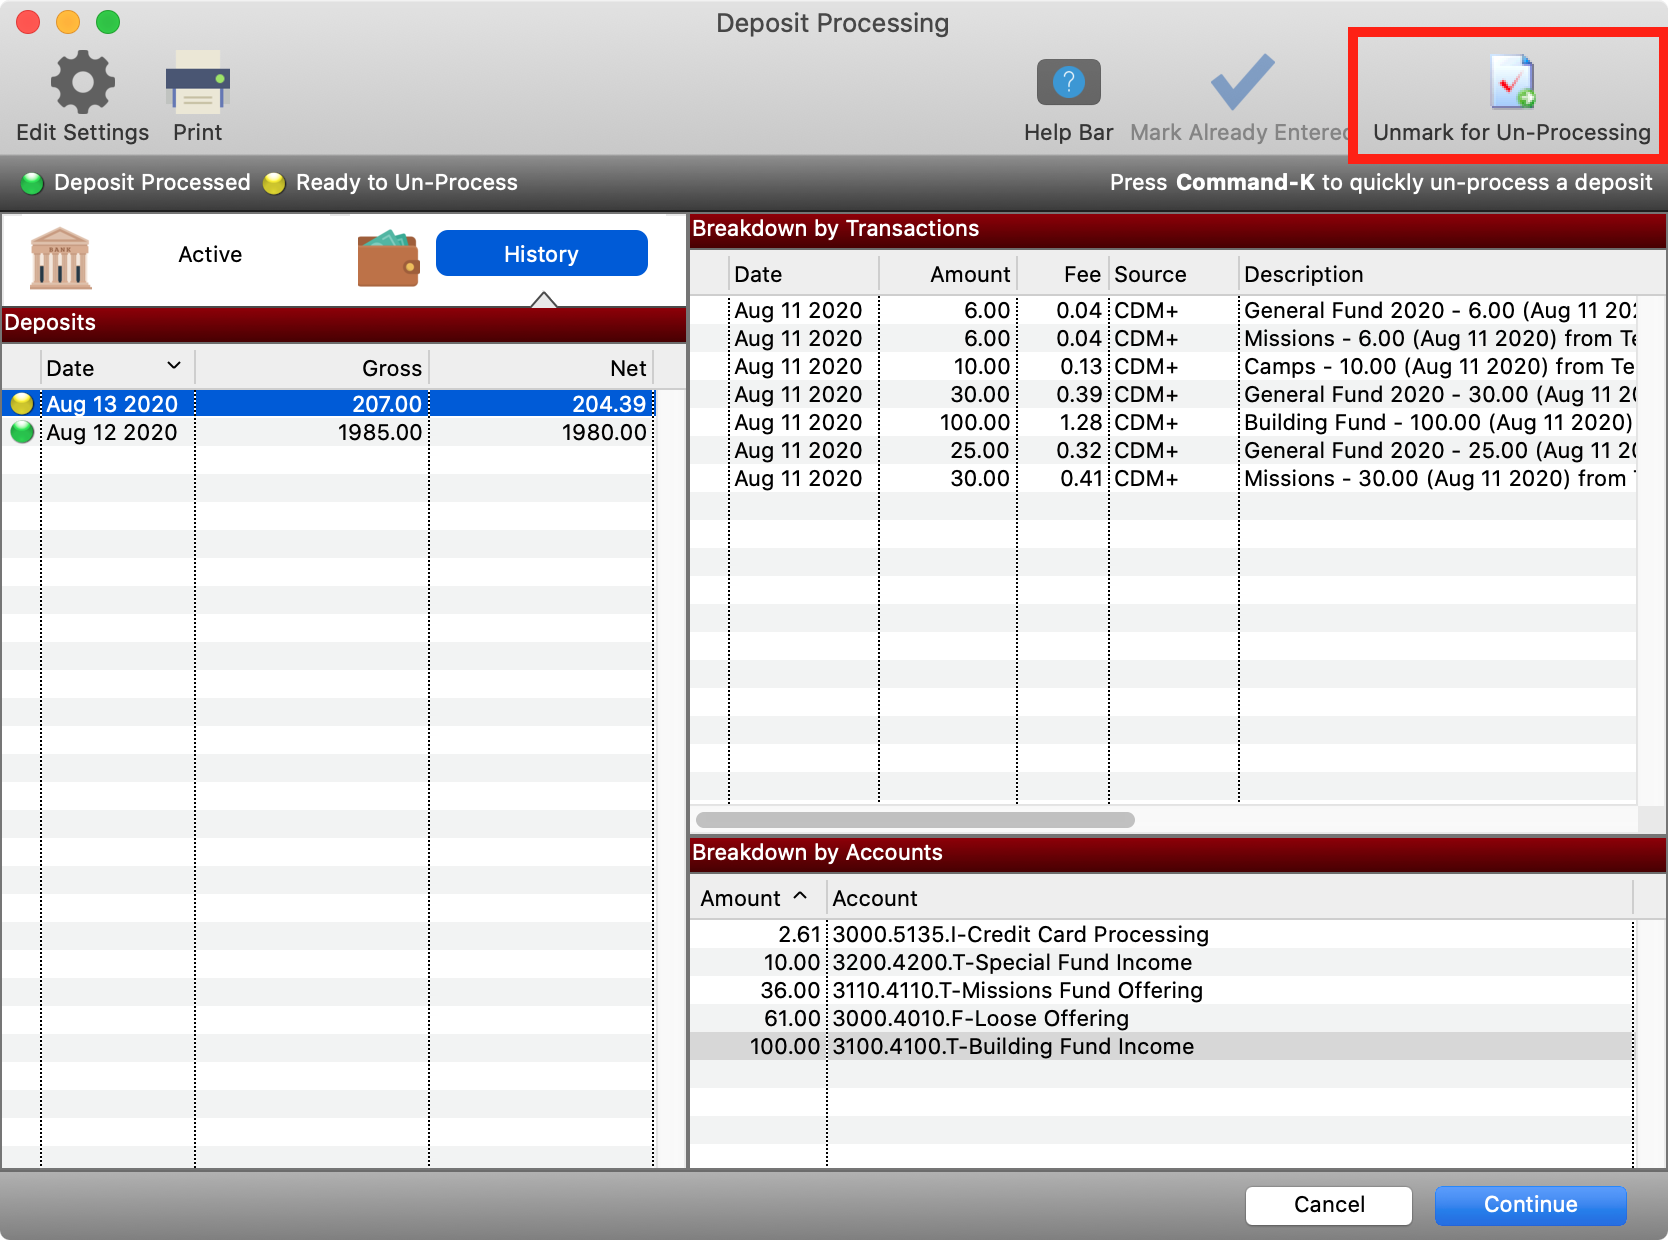The height and width of the screenshot is (1240, 1668).
Task: Select the Building Fund 100.00 transaction row
Action: 1160,422
